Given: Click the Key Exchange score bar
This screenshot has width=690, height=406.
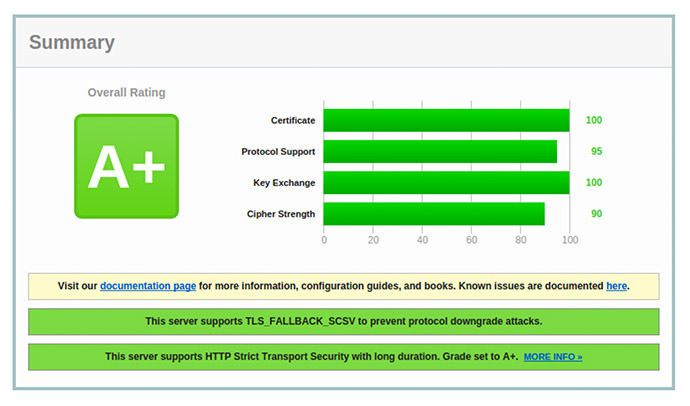Looking at the screenshot, I should (446, 183).
